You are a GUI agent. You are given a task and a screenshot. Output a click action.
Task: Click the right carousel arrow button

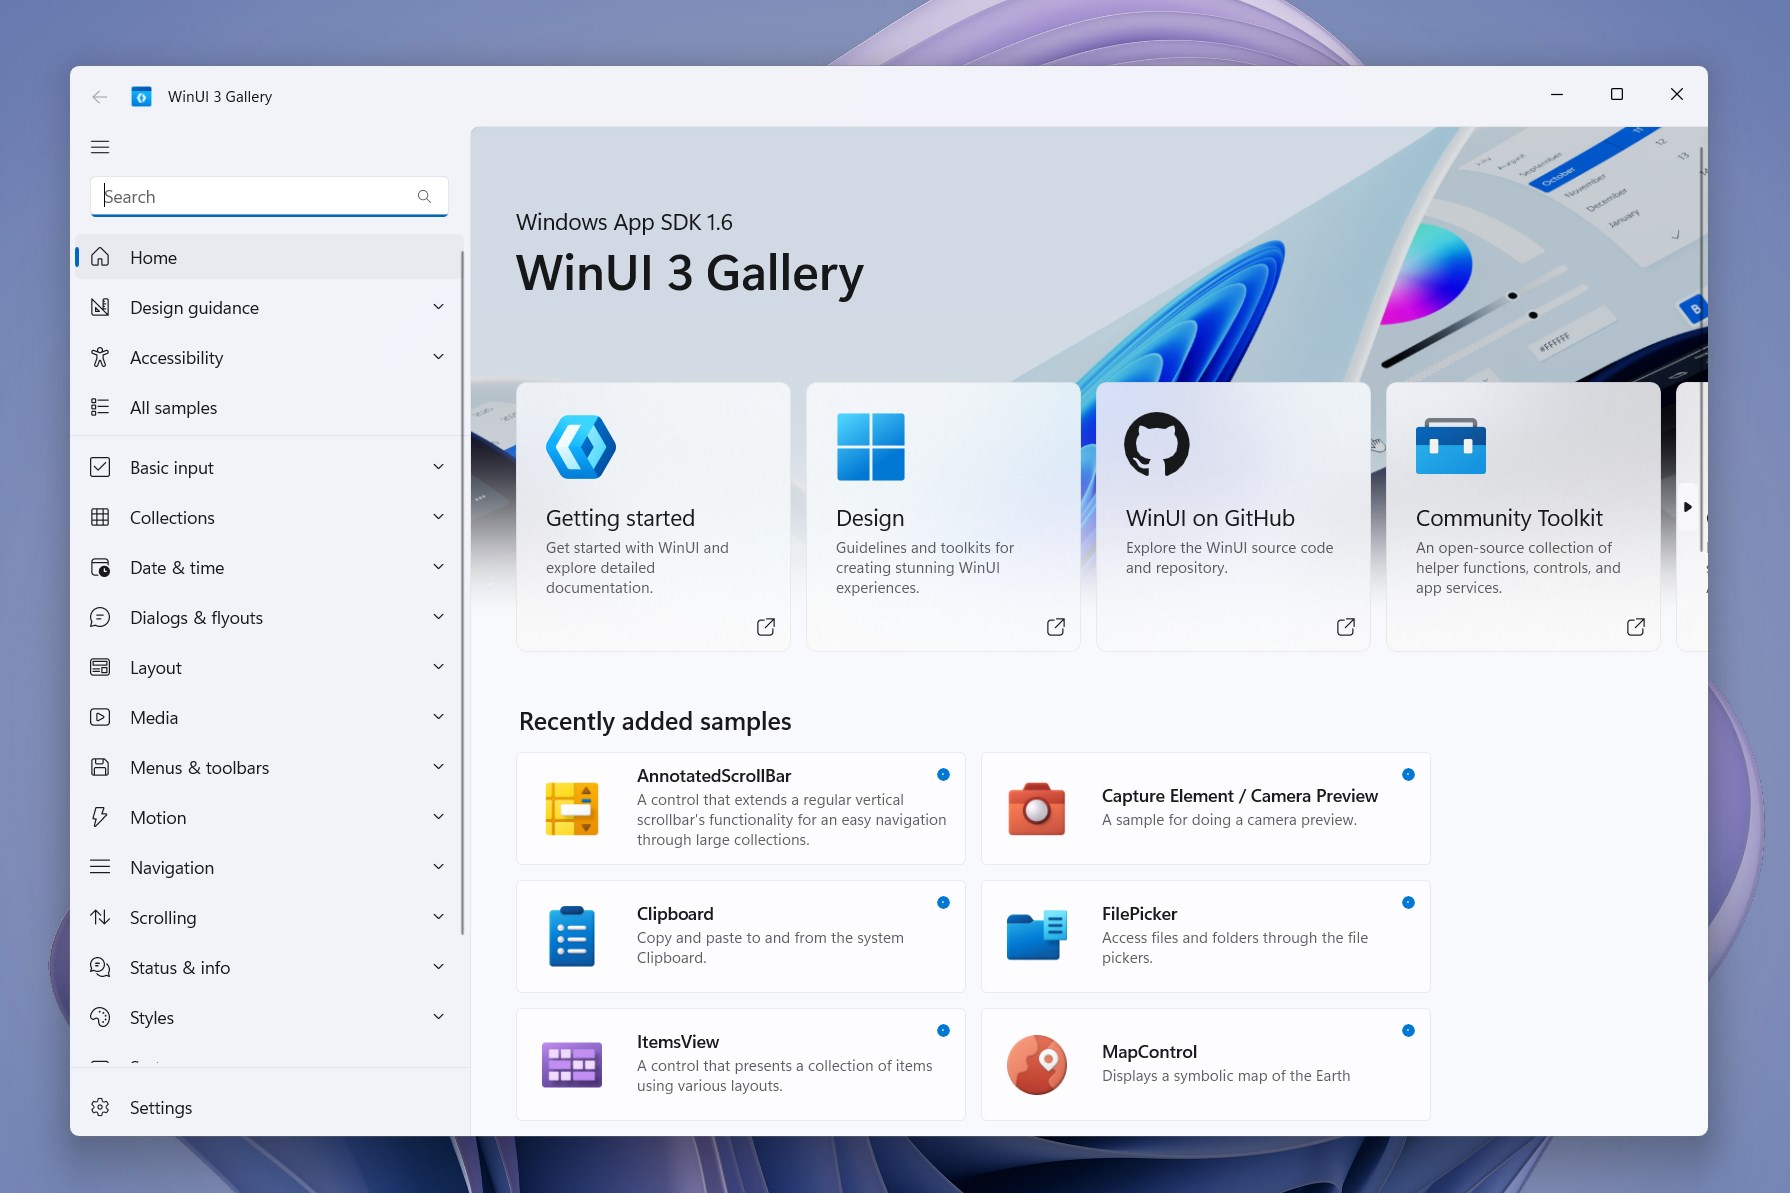tap(1687, 506)
